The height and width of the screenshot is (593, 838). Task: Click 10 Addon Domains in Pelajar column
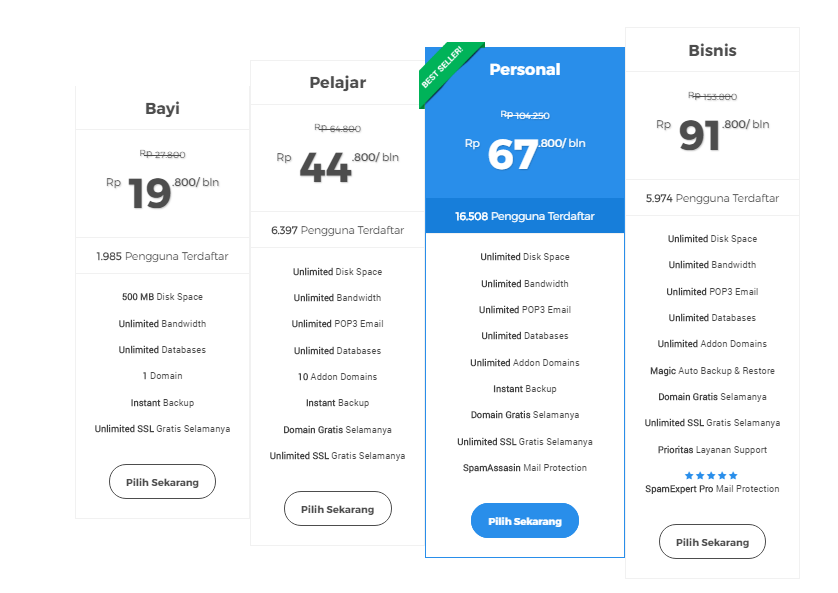tap(337, 376)
